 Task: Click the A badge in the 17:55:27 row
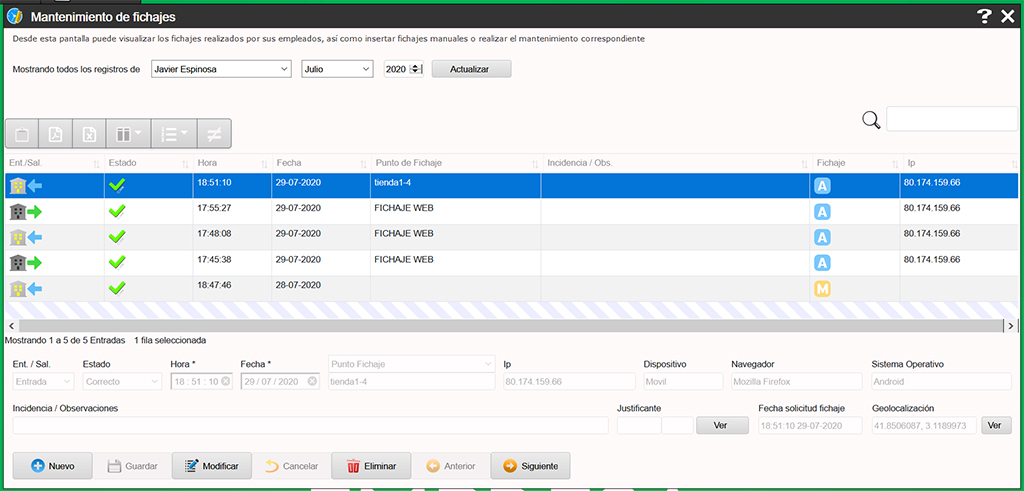click(823, 211)
